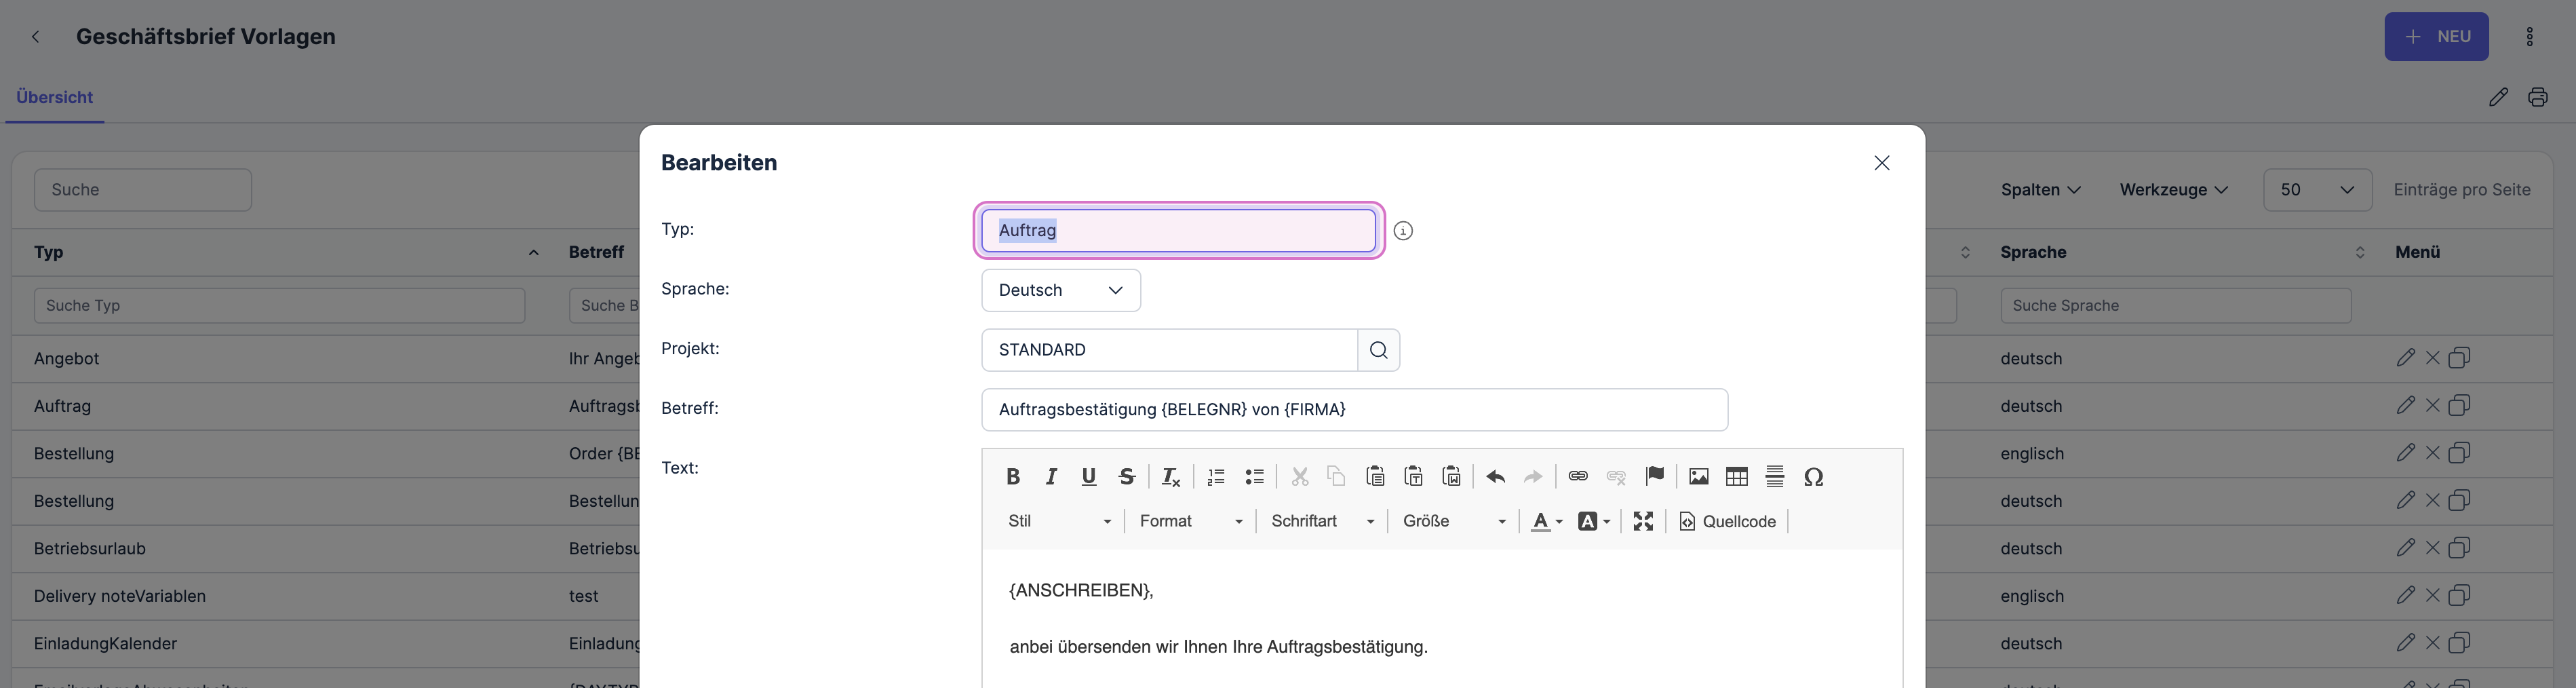Viewport: 2576px width, 688px height.
Task: Click the info icon beside Typ field
Action: 1403,231
